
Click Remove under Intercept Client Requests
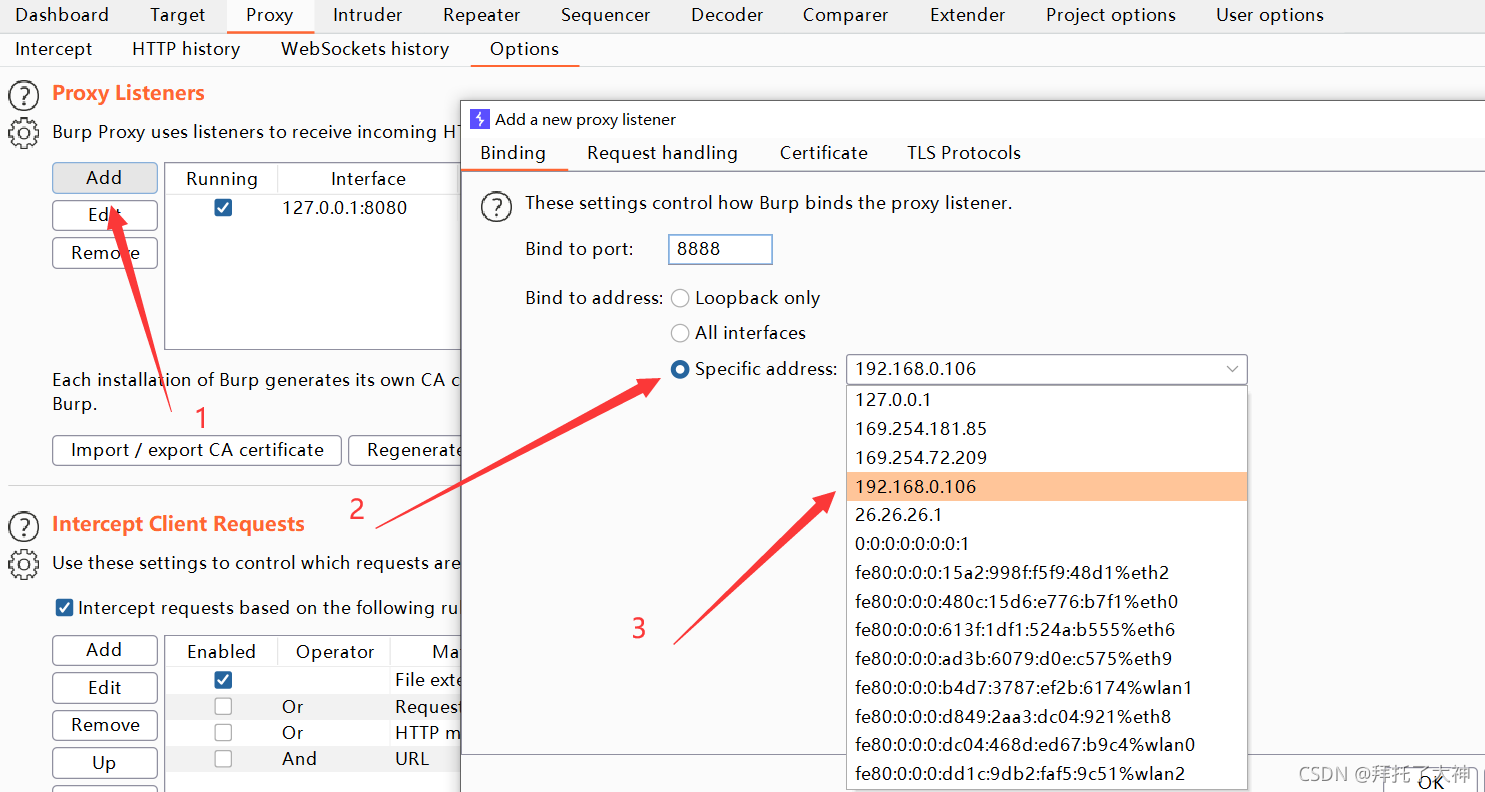[x=105, y=725]
